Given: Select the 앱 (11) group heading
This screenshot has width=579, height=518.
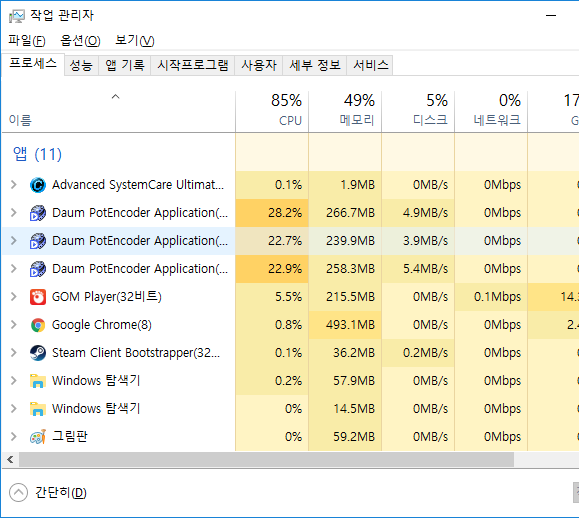Looking at the screenshot, I should point(37,154).
